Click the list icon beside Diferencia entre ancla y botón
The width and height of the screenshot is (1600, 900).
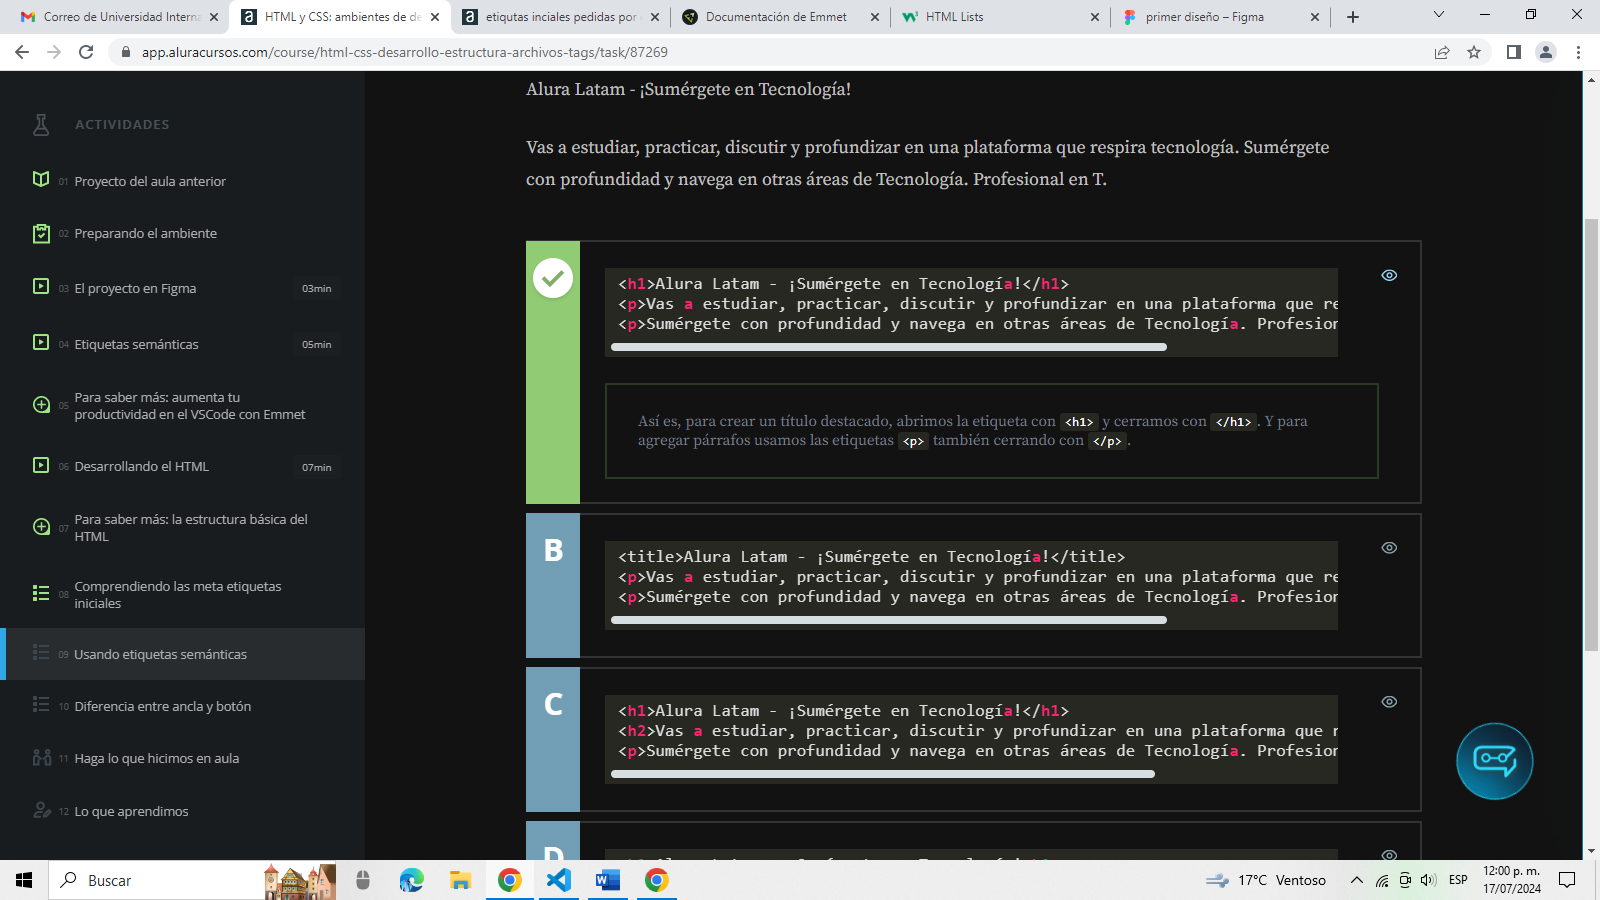pyautogui.click(x=41, y=704)
